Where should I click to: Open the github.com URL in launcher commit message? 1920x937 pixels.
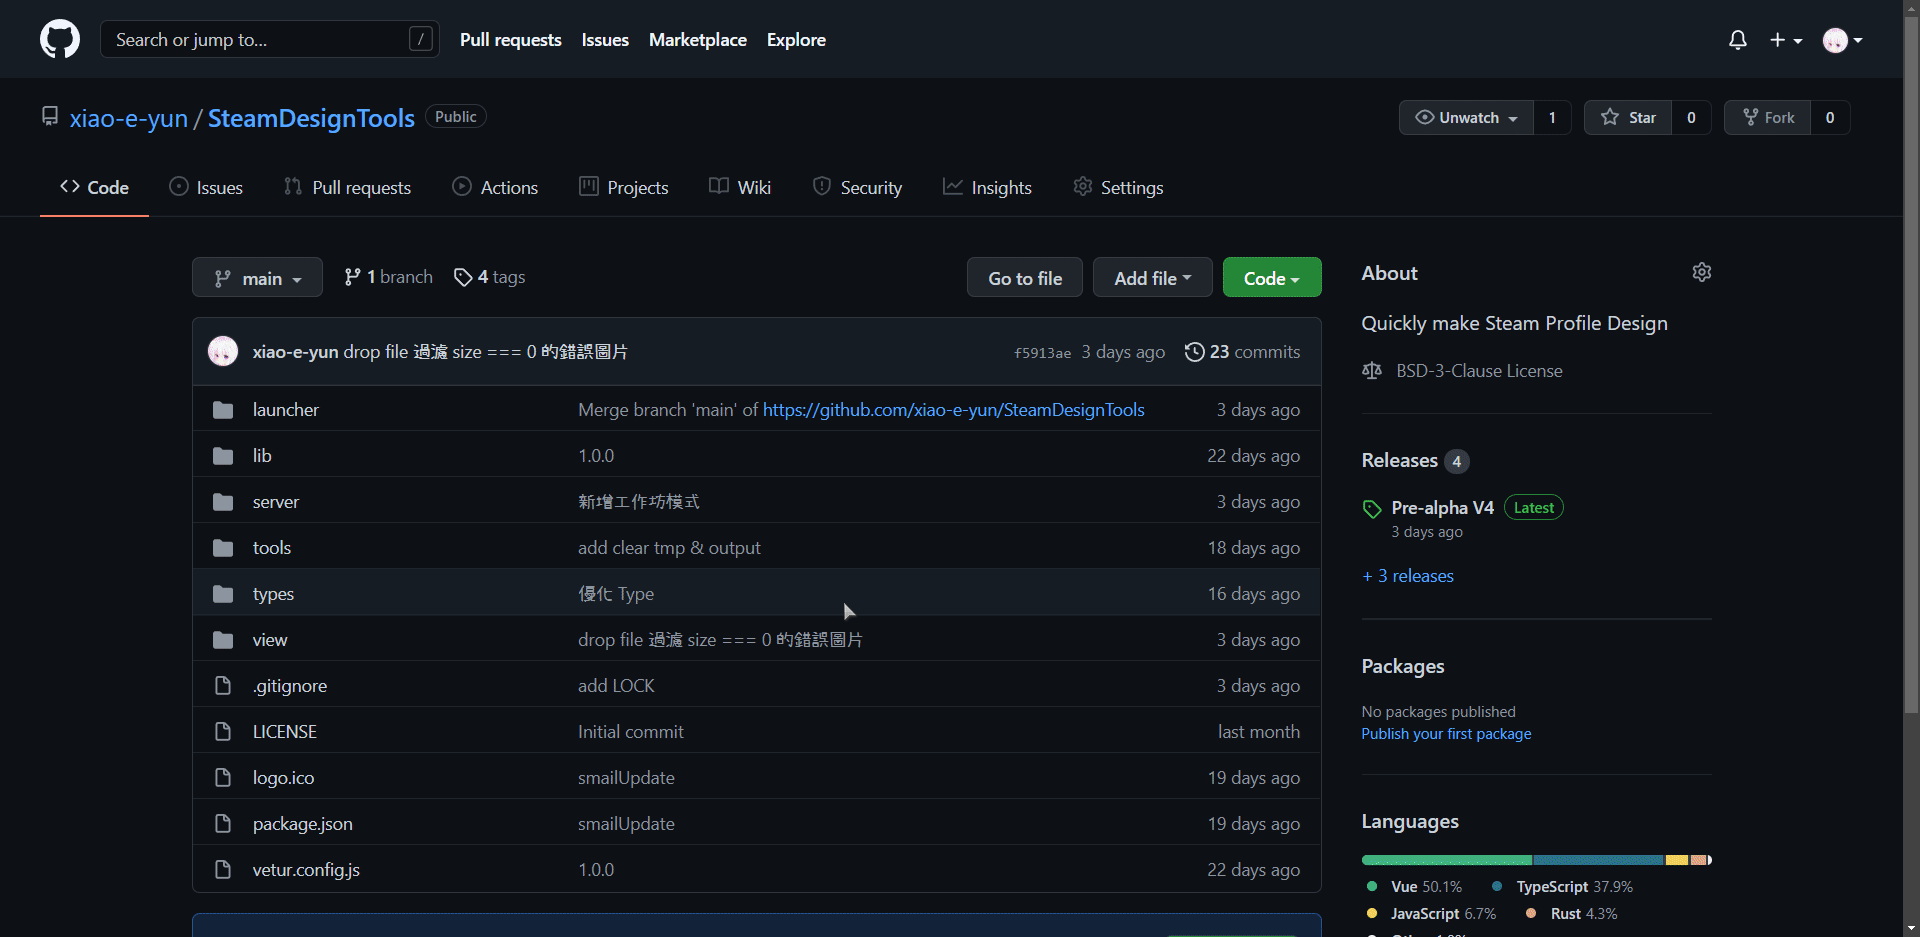[954, 410]
